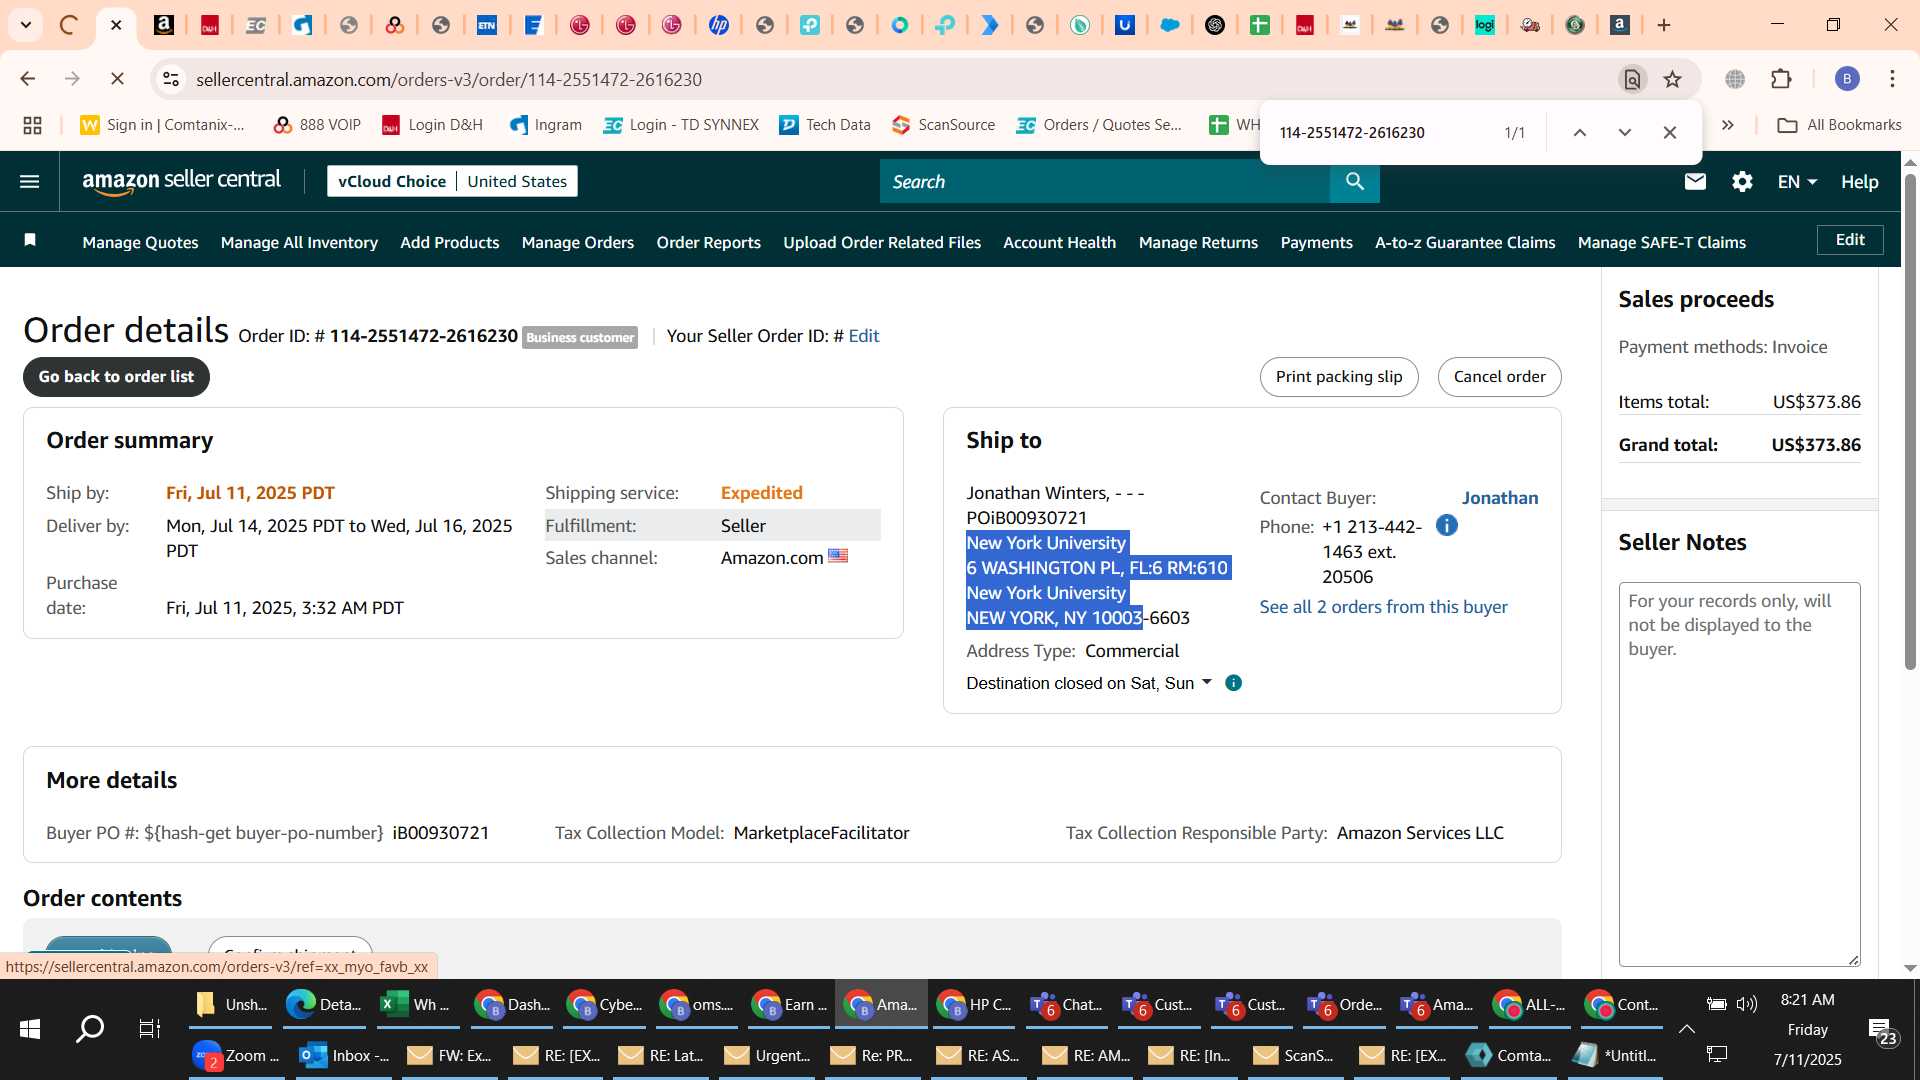
Task: Click the browser address bar URL
Action: pyautogui.click(x=449, y=79)
